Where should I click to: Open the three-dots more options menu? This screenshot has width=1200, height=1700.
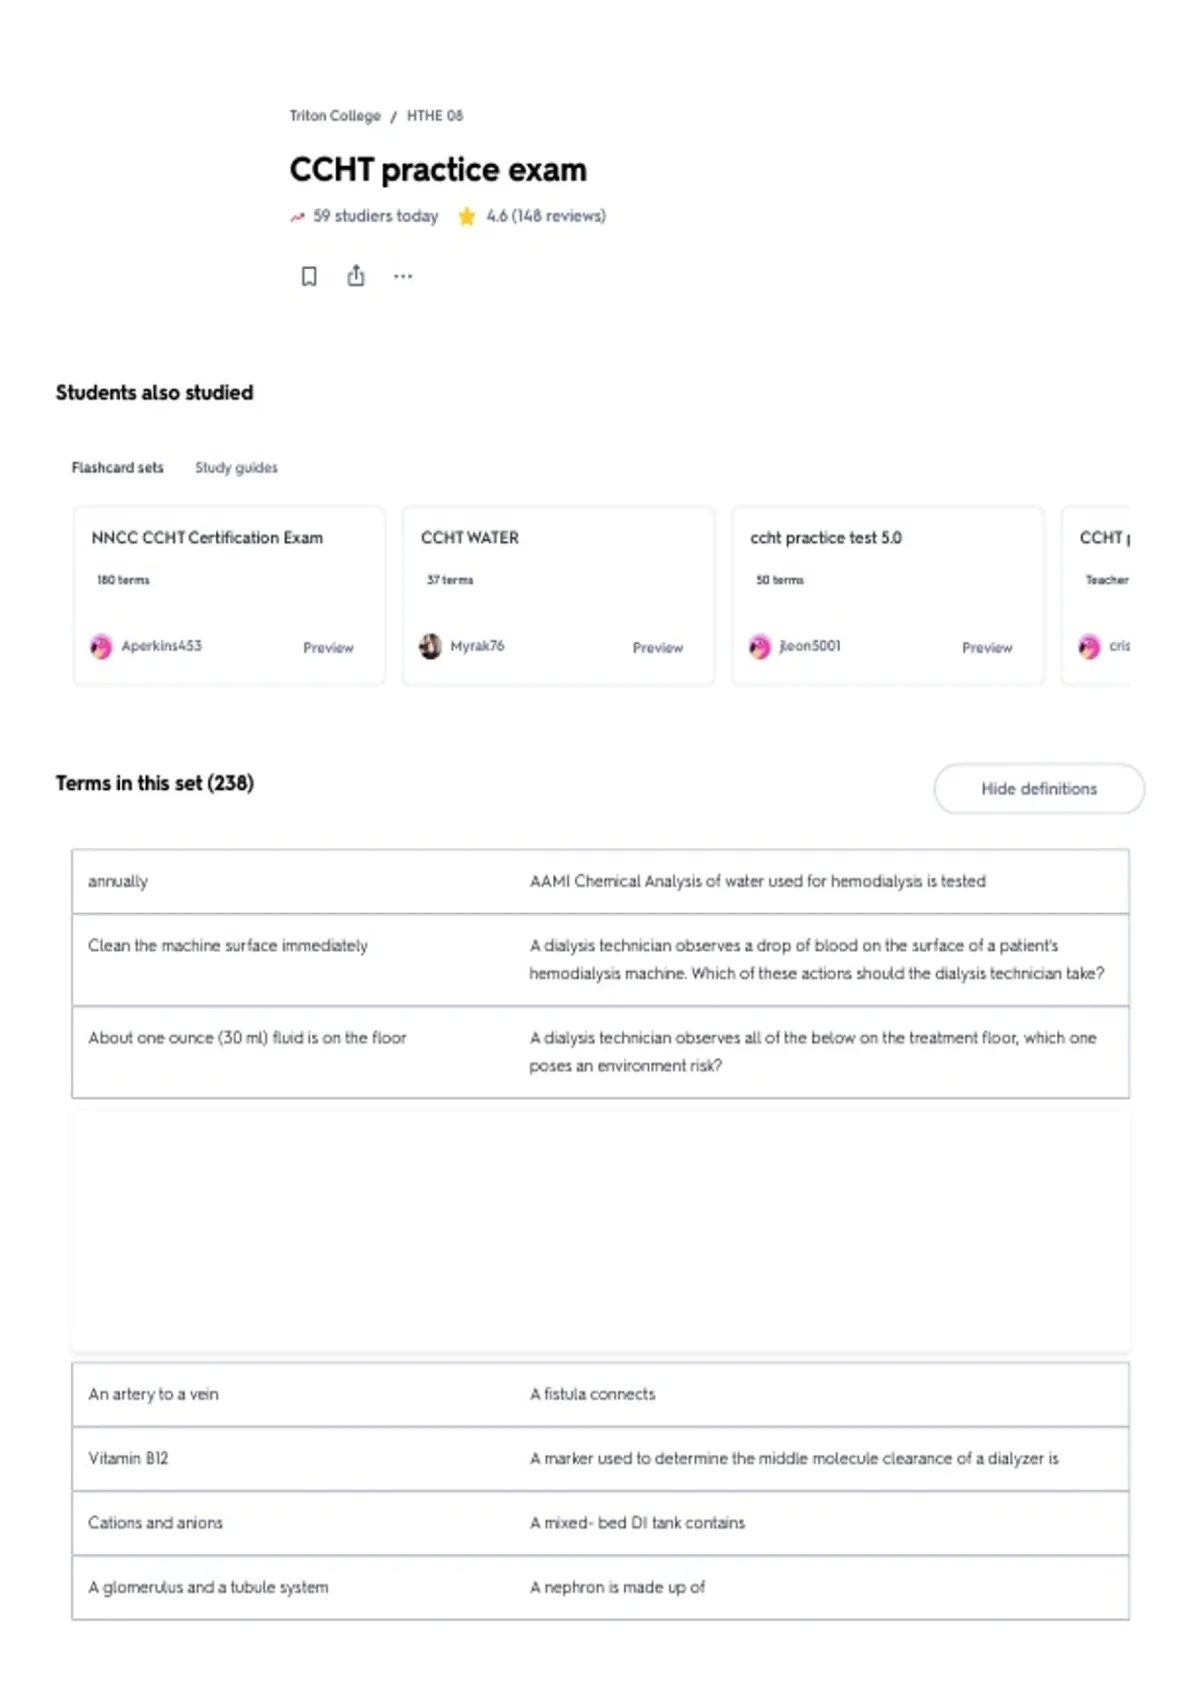click(x=403, y=276)
